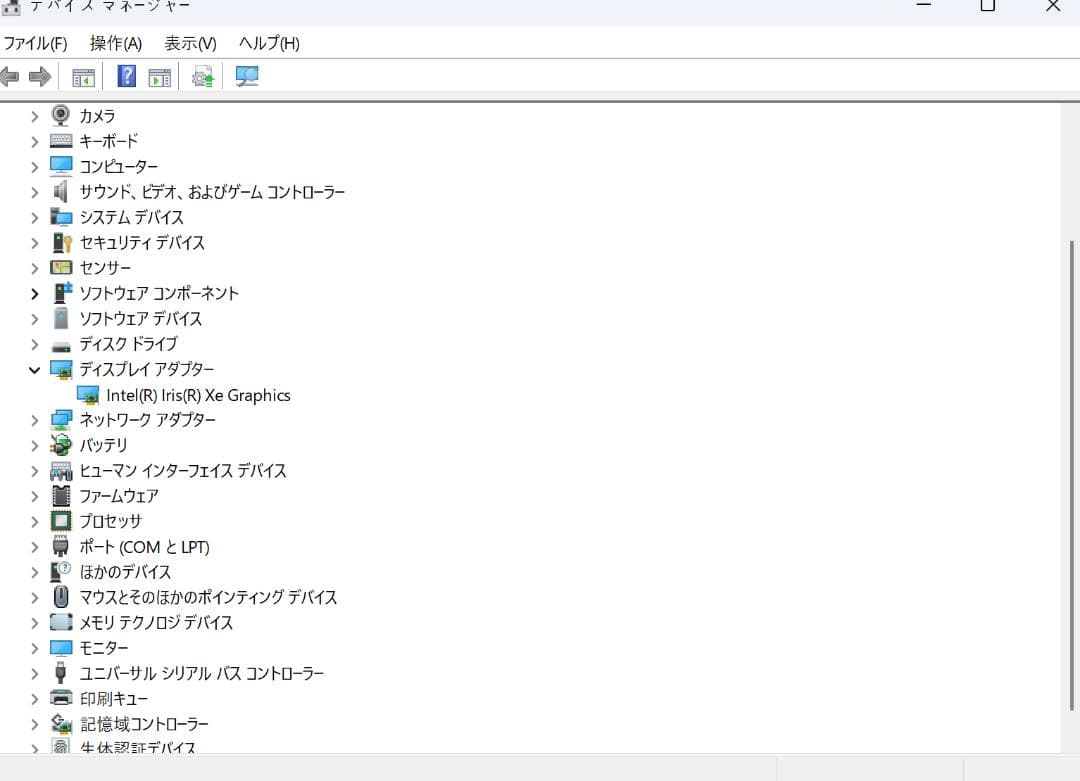The width and height of the screenshot is (1080, 781).
Task: Scan for hardware changes via toolbar icon
Action: 202,76
